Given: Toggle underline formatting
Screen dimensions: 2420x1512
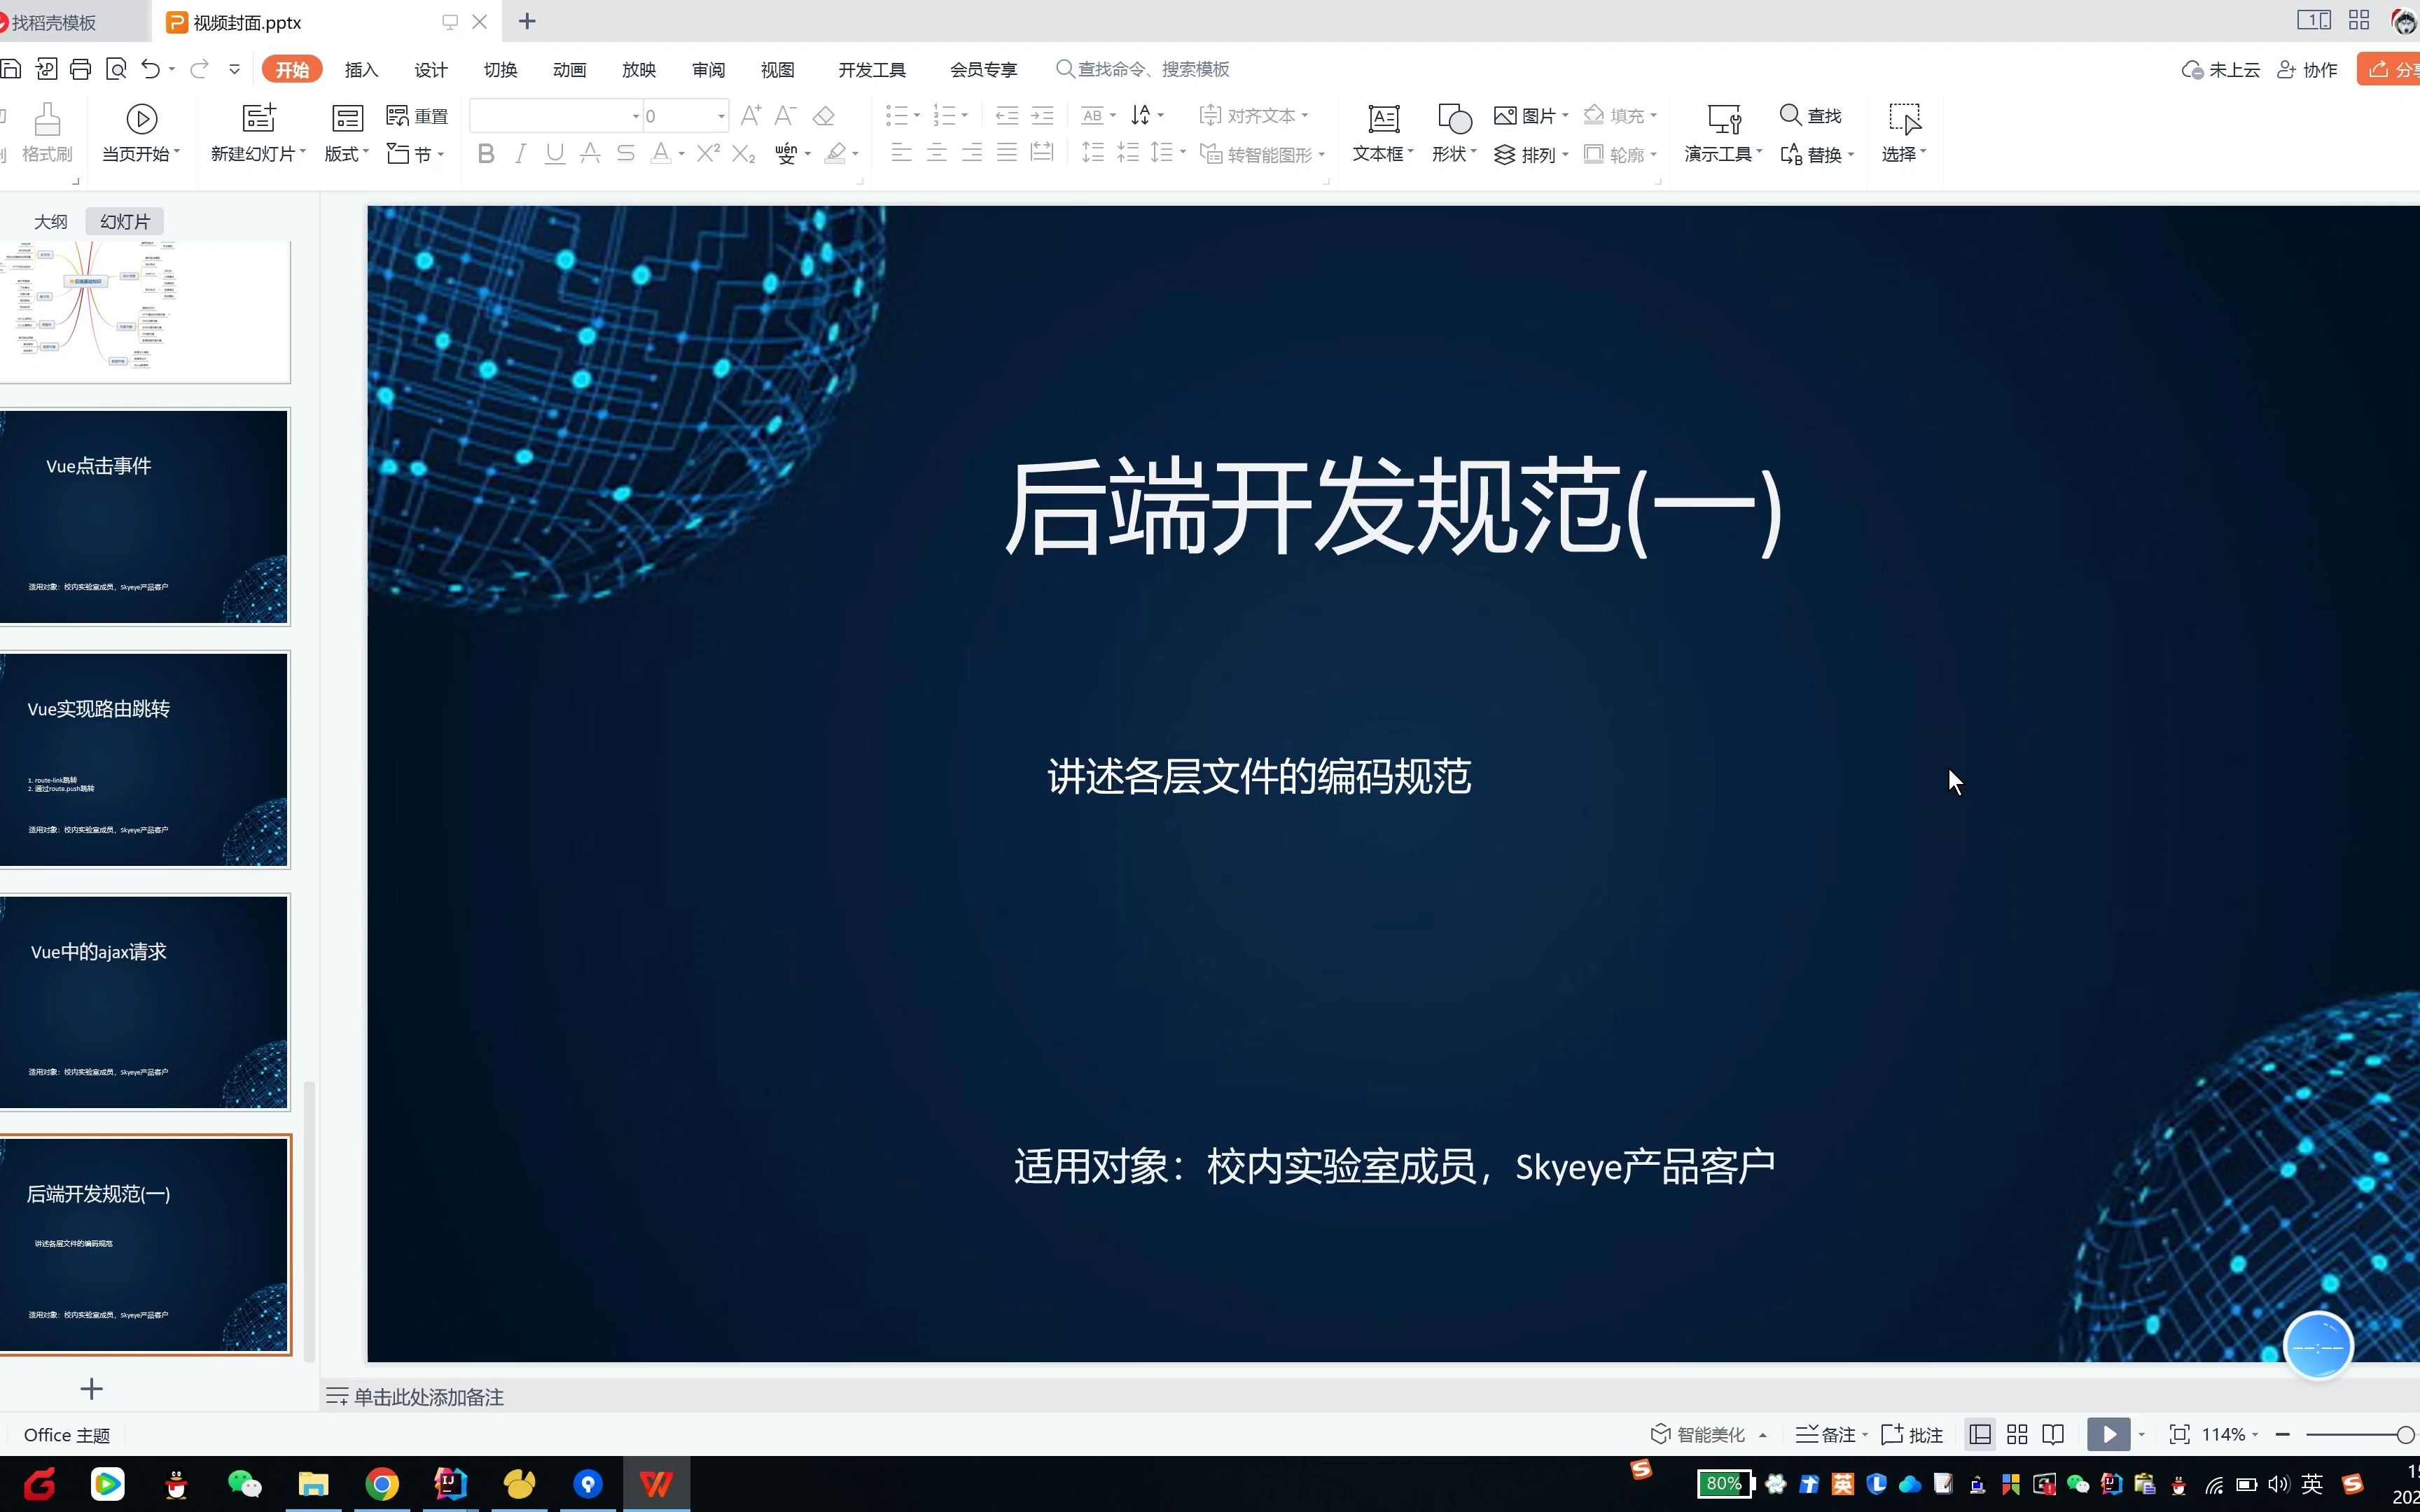Looking at the screenshot, I should tap(555, 153).
